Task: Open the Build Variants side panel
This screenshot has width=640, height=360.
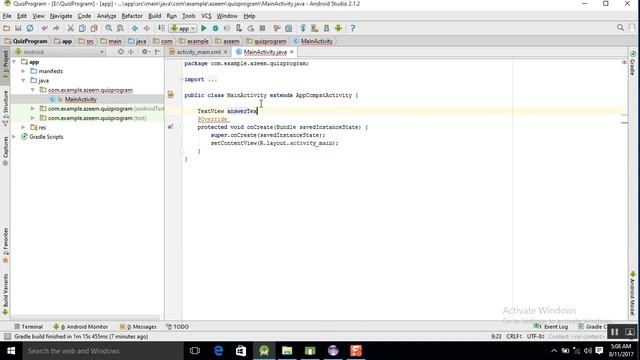Action: pyautogui.click(x=5, y=294)
